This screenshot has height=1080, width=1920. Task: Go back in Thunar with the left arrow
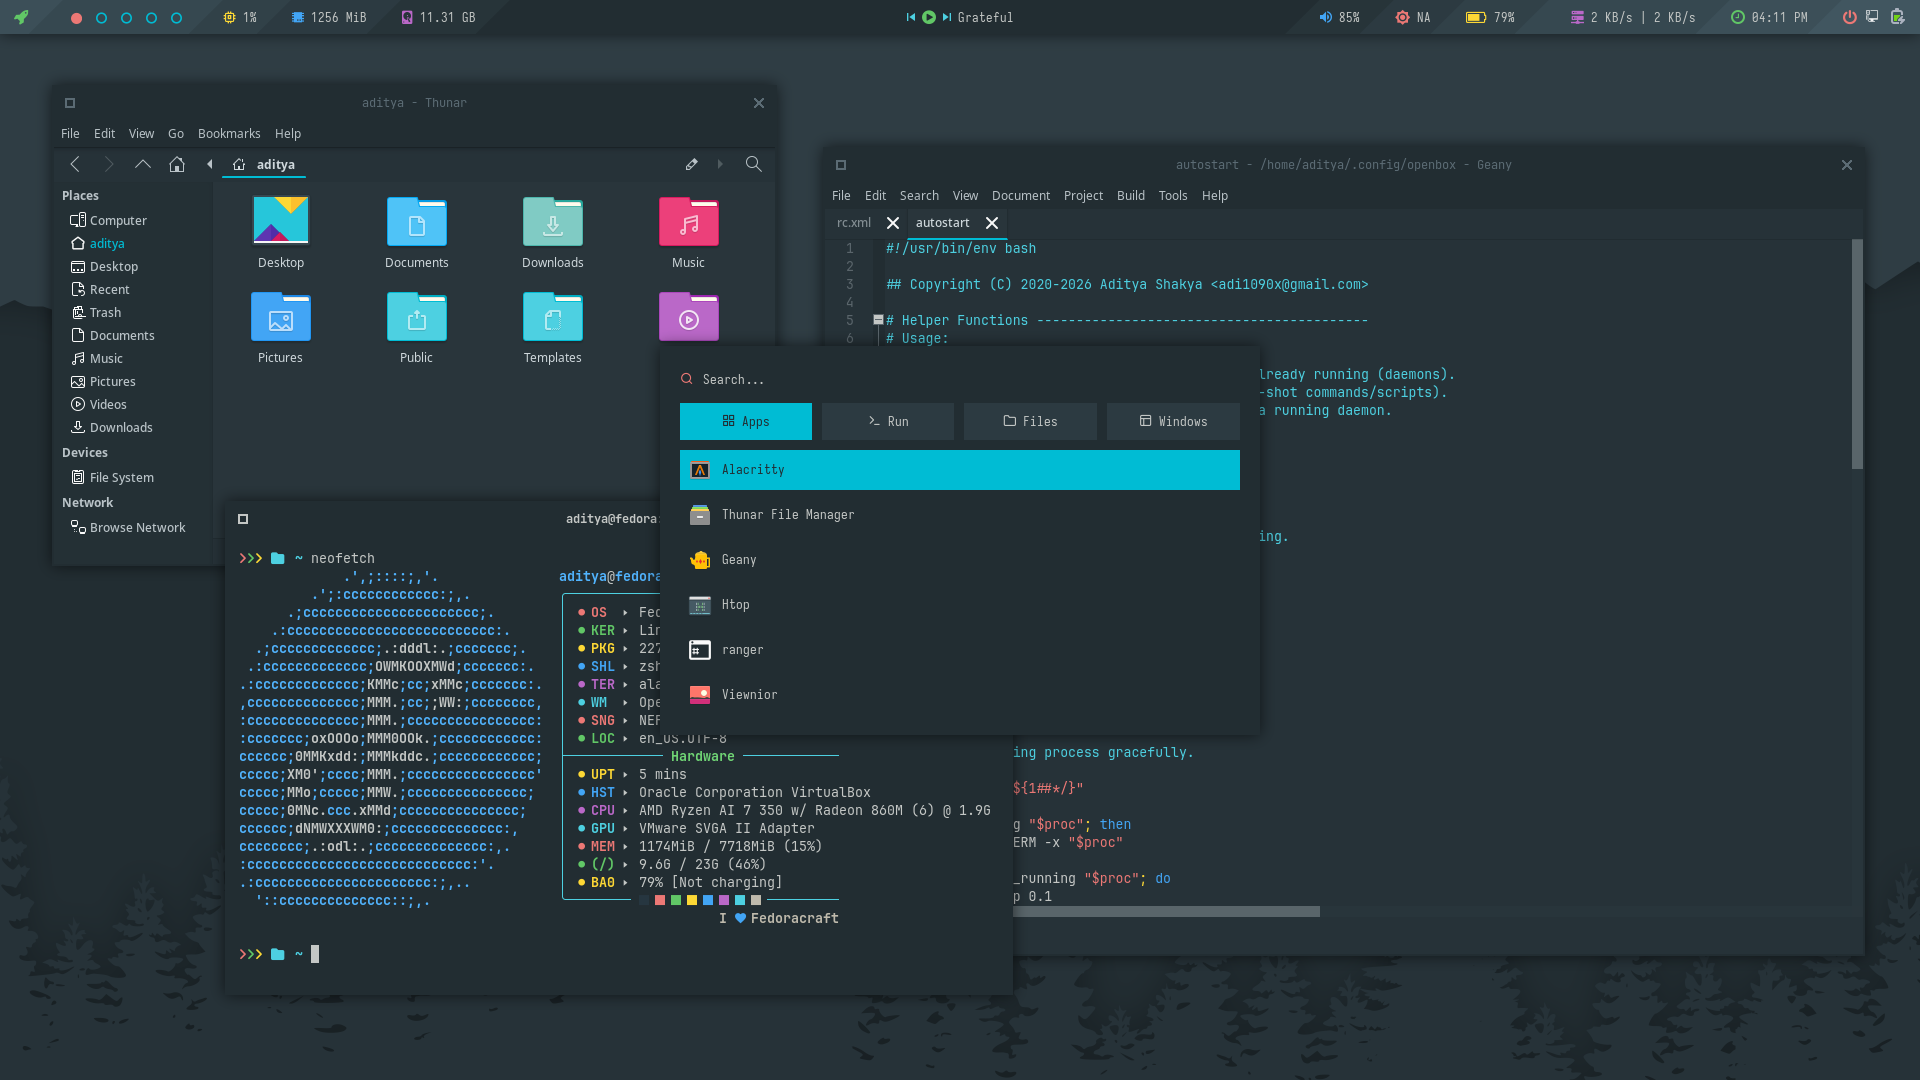[x=75, y=164]
